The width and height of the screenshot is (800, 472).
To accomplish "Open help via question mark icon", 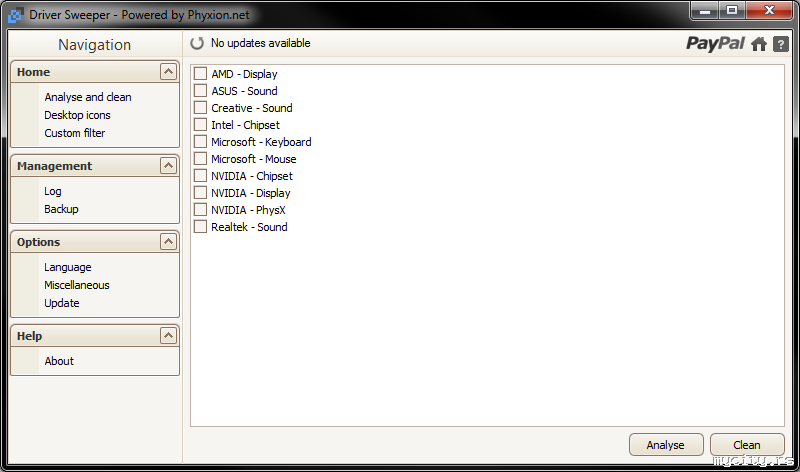I will [x=781, y=44].
